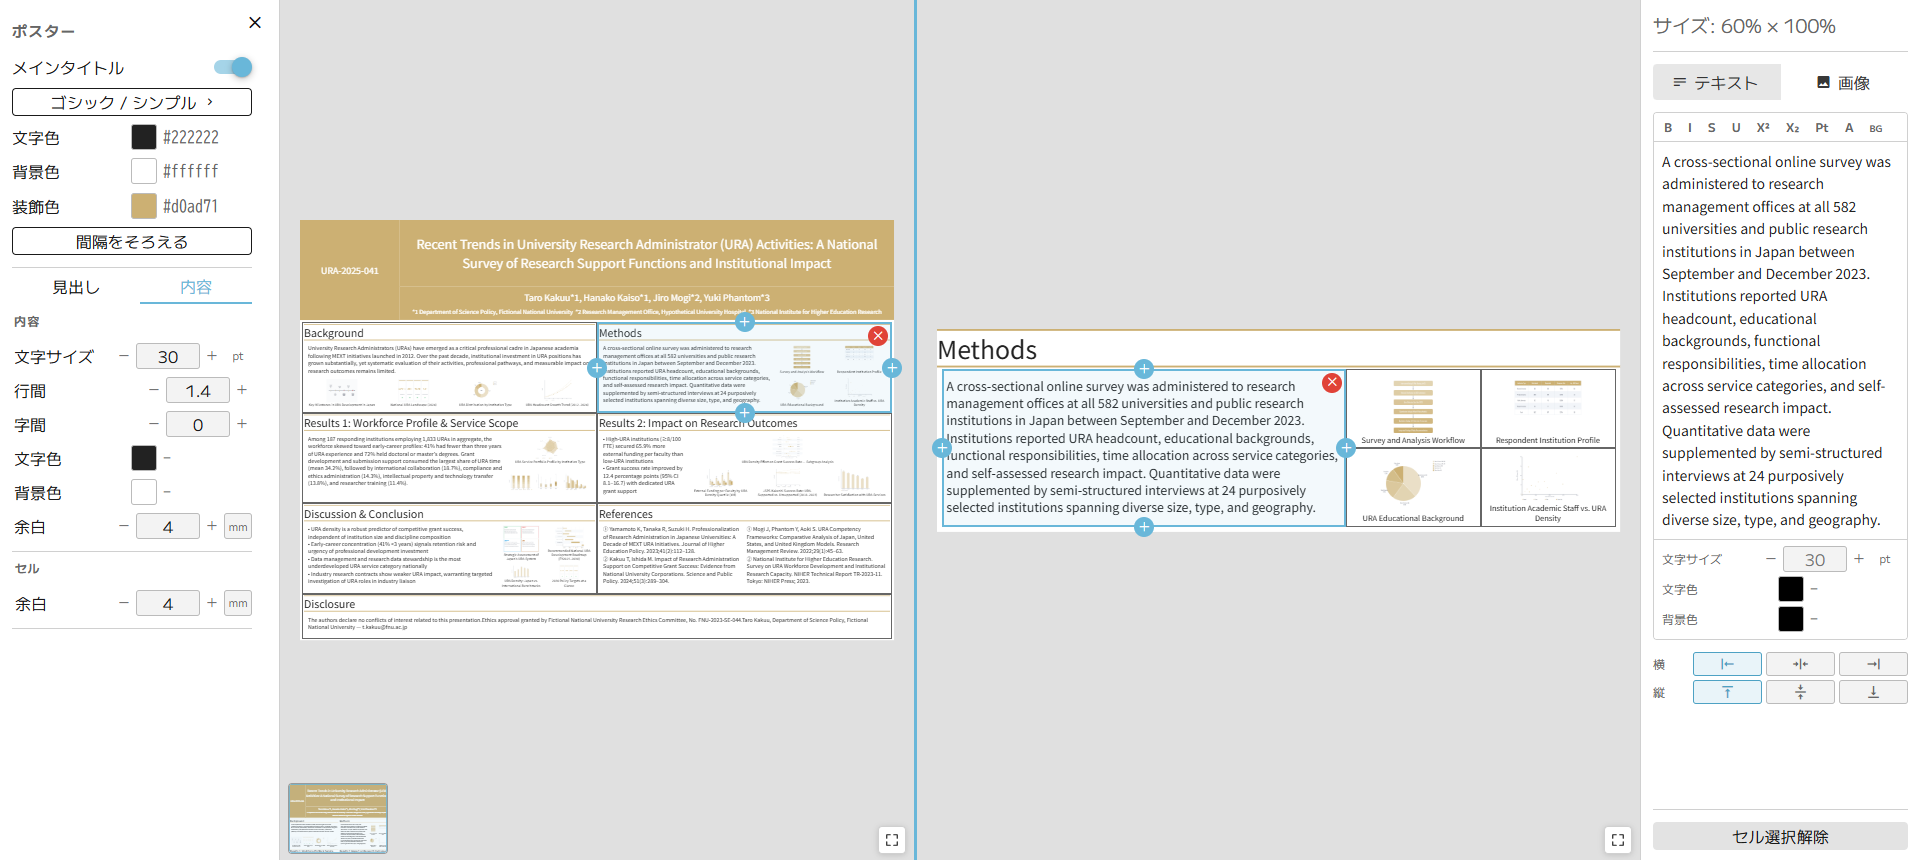
Task: Decrease the 字間 letter spacing
Action: coord(154,424)
